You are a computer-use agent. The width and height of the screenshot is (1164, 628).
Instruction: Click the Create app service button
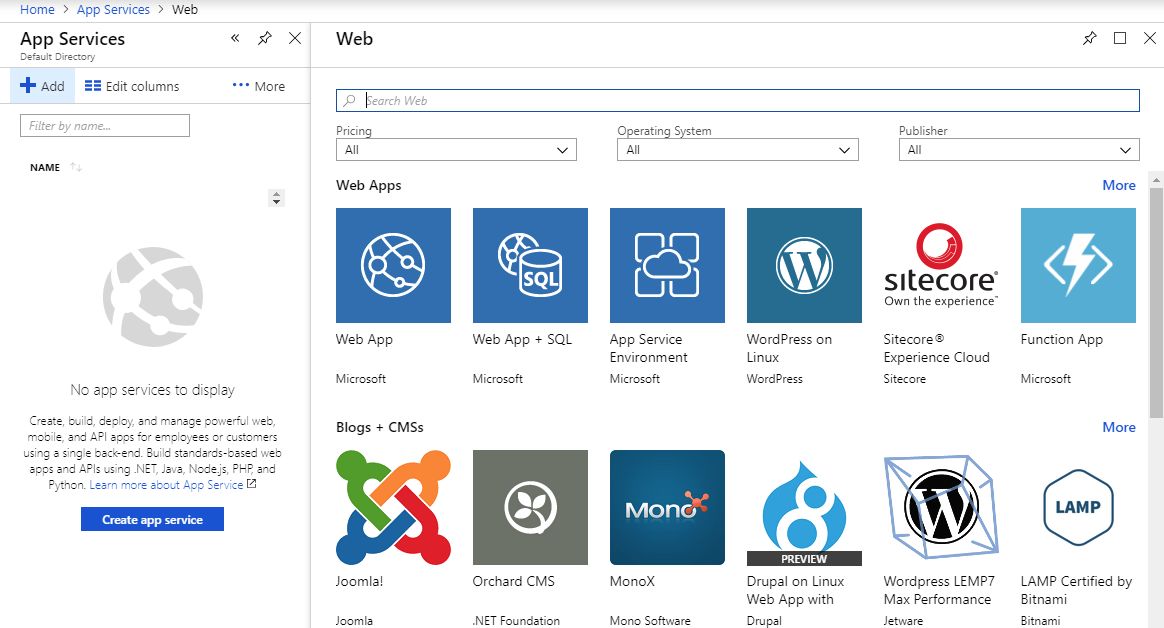pos(152,520)
